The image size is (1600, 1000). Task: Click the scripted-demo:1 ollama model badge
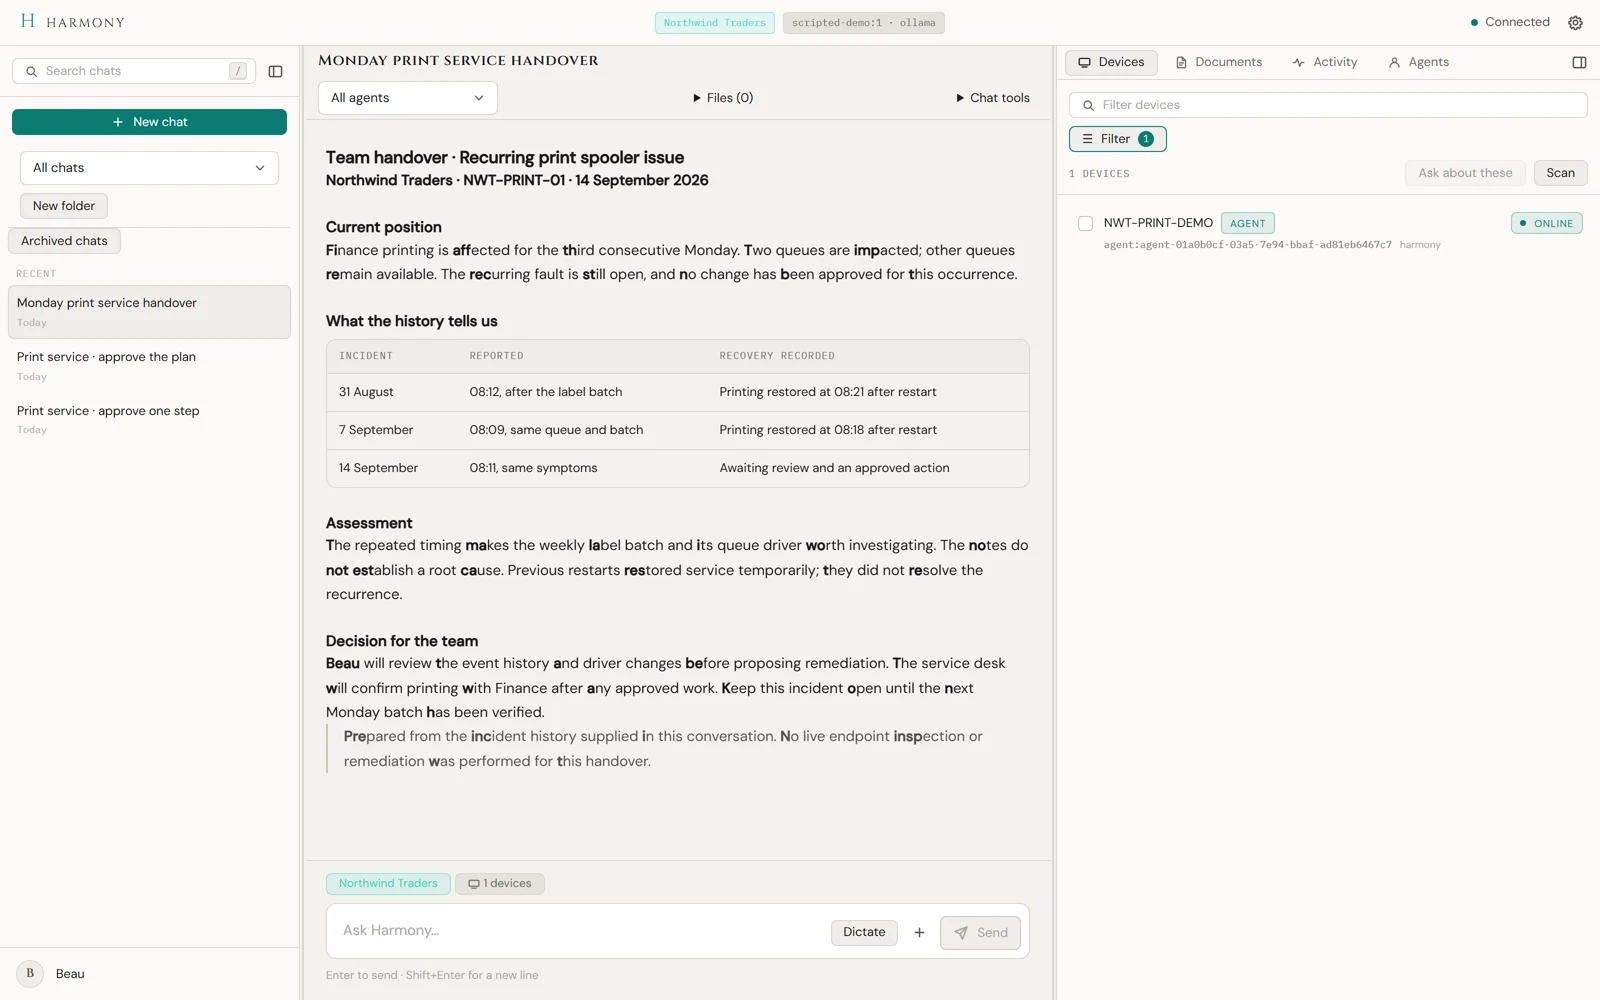[864, 23]
